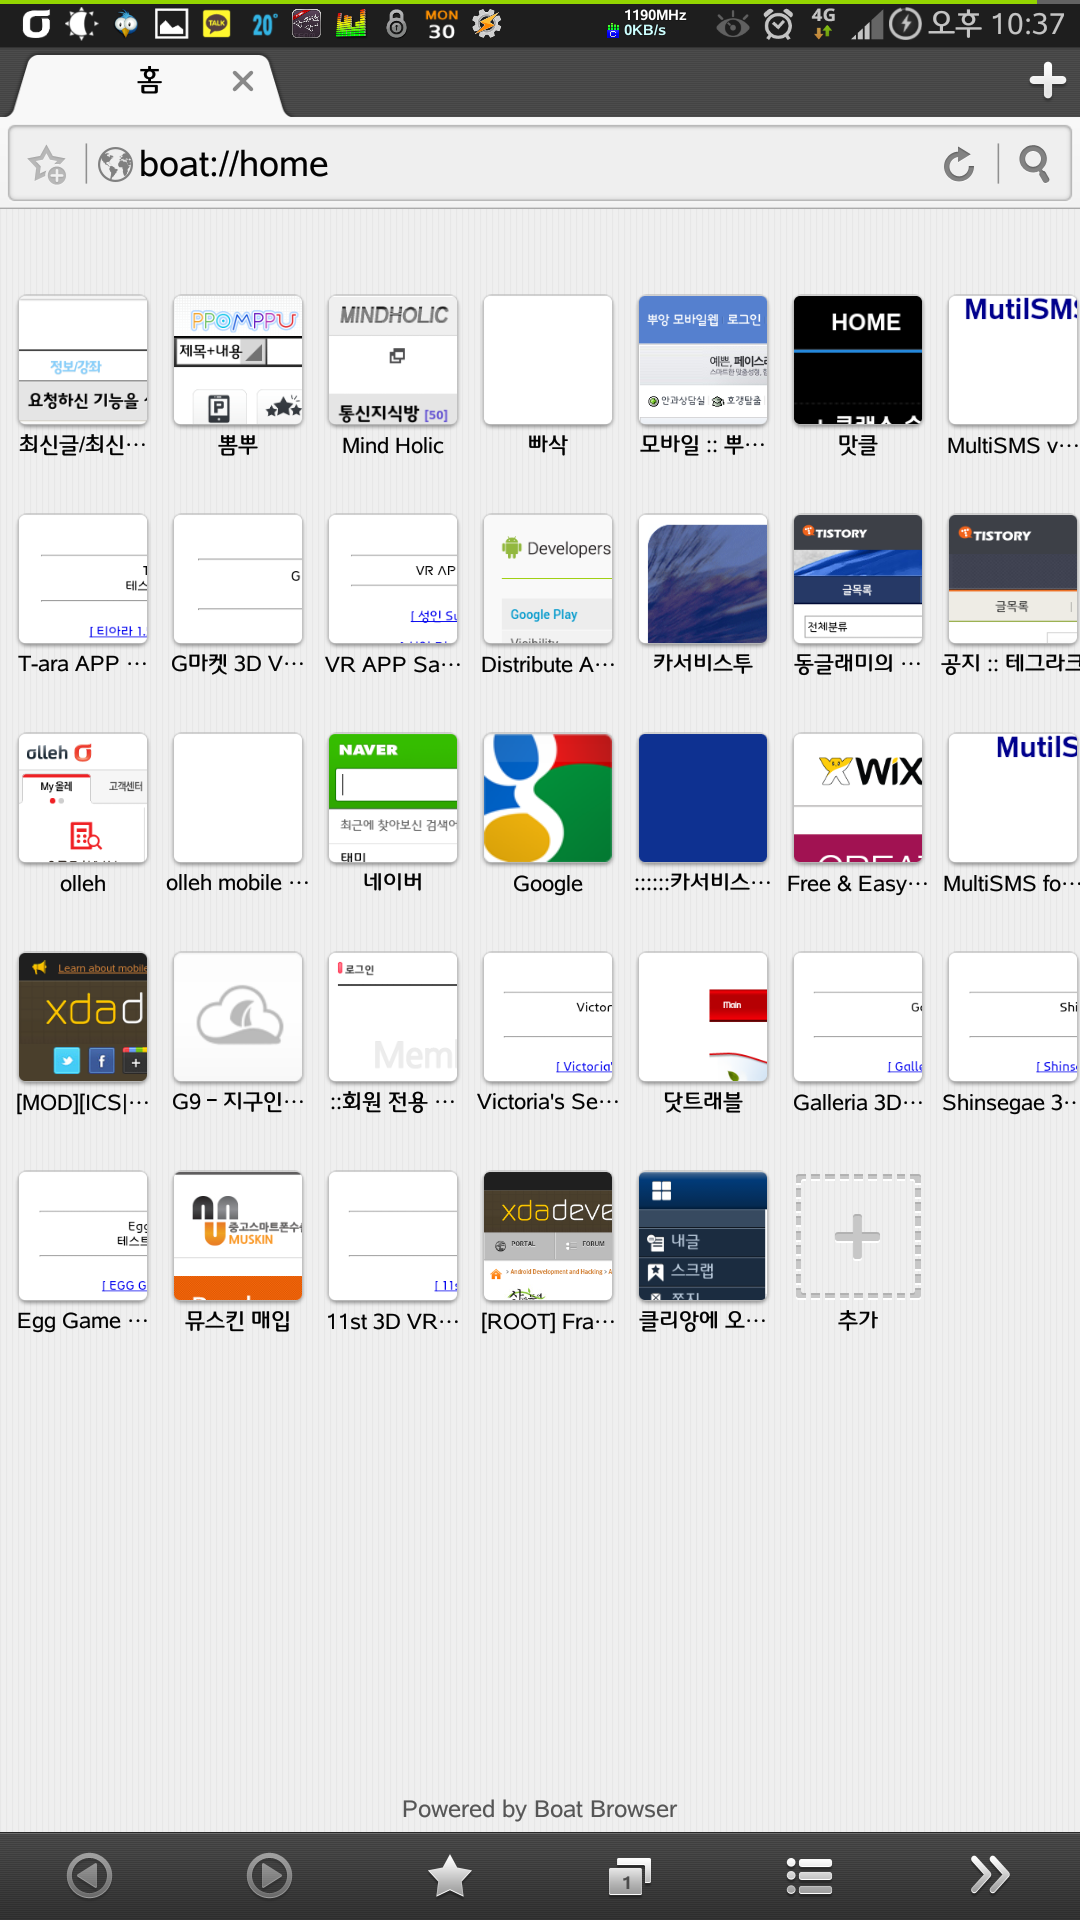Open the tab switcher icon
Image resolution: width=1080 pixels, height=1920 pixels.
(629, 1875)
